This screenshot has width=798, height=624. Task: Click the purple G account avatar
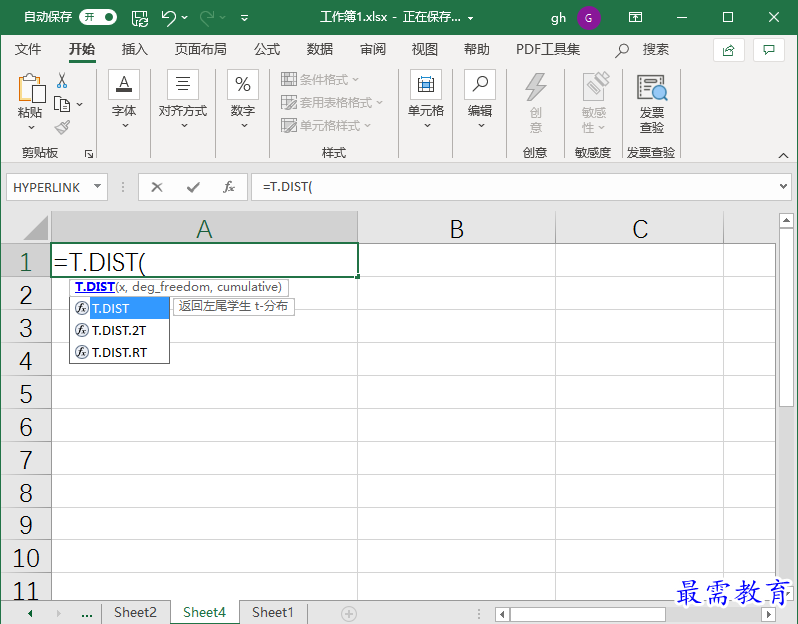pos(589,18)
